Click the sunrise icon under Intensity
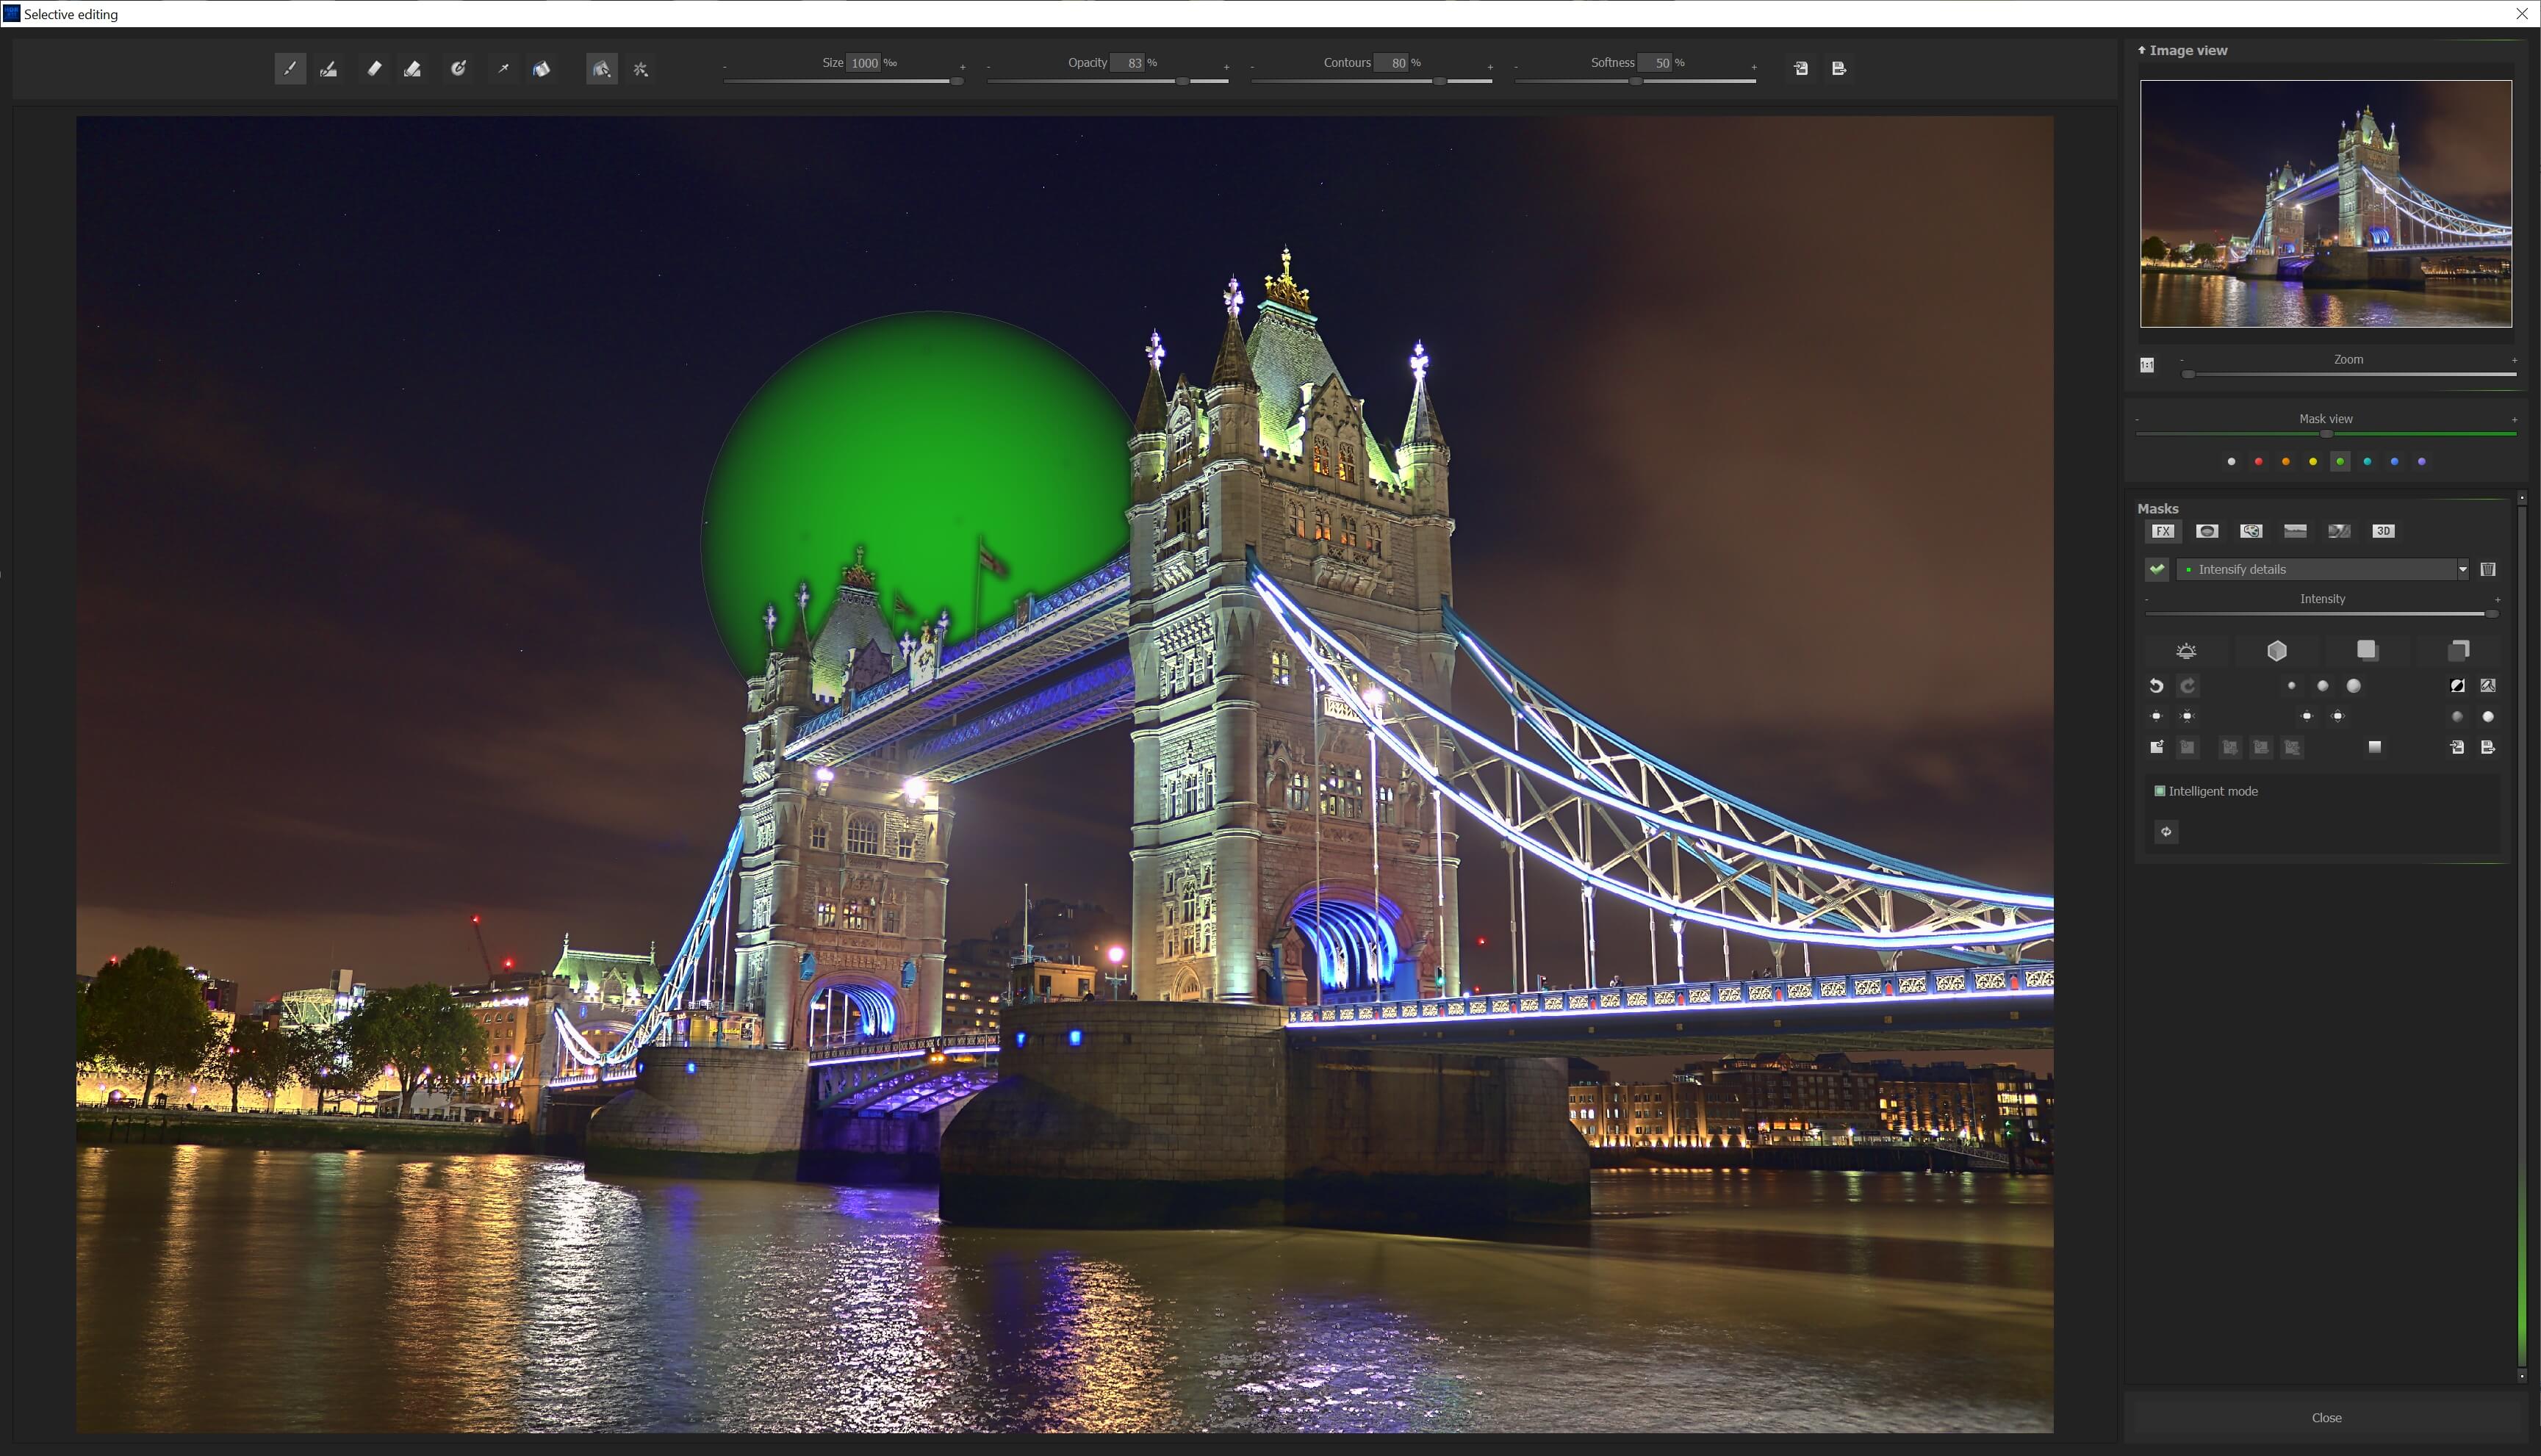2541x1456 pixels. pos(2186,651)
